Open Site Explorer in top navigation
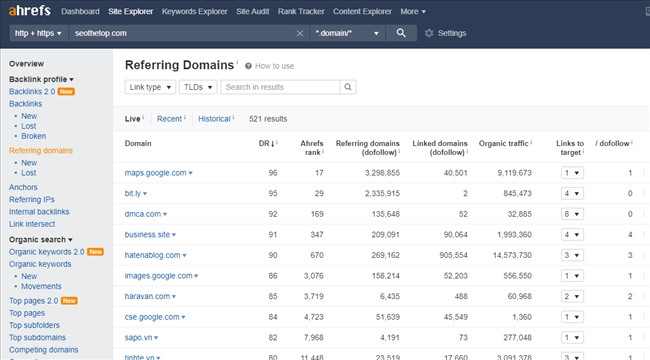650x360 pixels. coord(131,12)
